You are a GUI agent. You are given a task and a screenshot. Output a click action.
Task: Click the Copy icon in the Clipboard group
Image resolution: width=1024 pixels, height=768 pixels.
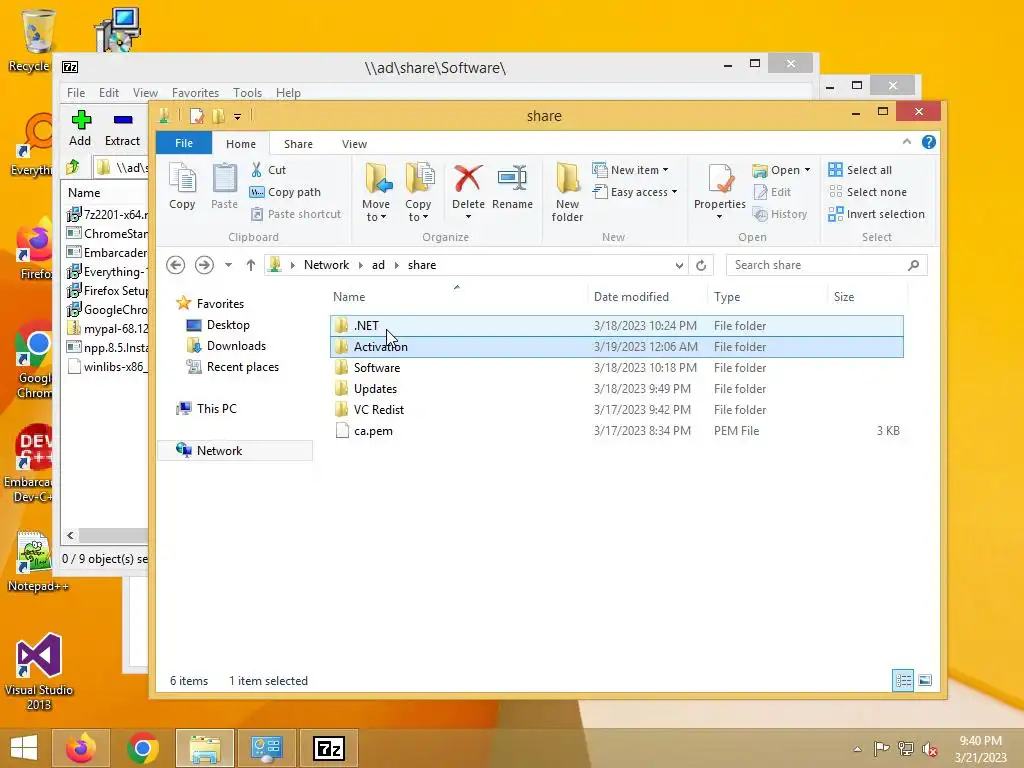pos(182,178)
